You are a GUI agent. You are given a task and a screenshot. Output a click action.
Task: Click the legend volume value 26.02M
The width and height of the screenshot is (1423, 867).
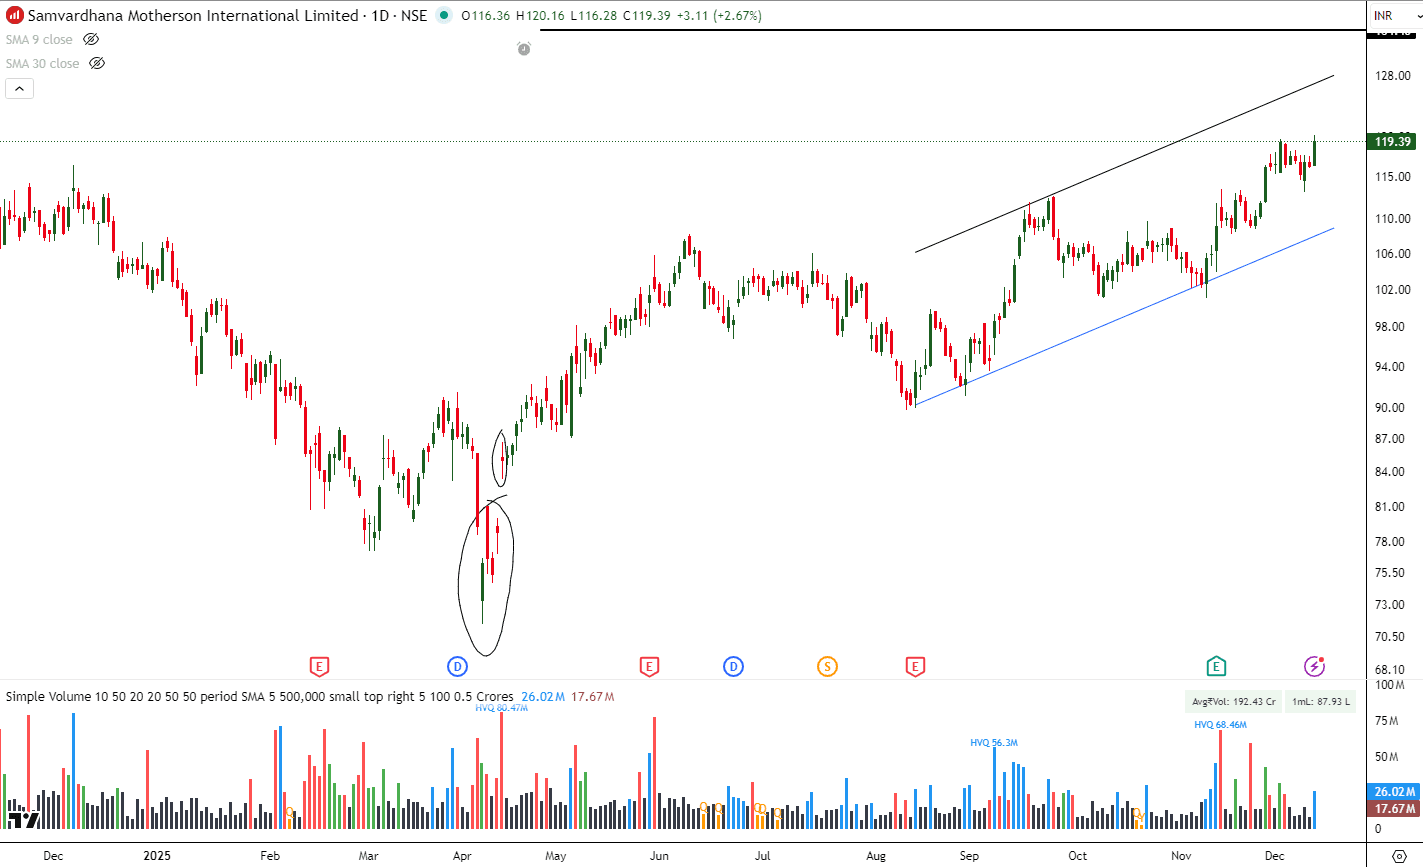click(x=543, y=696)
